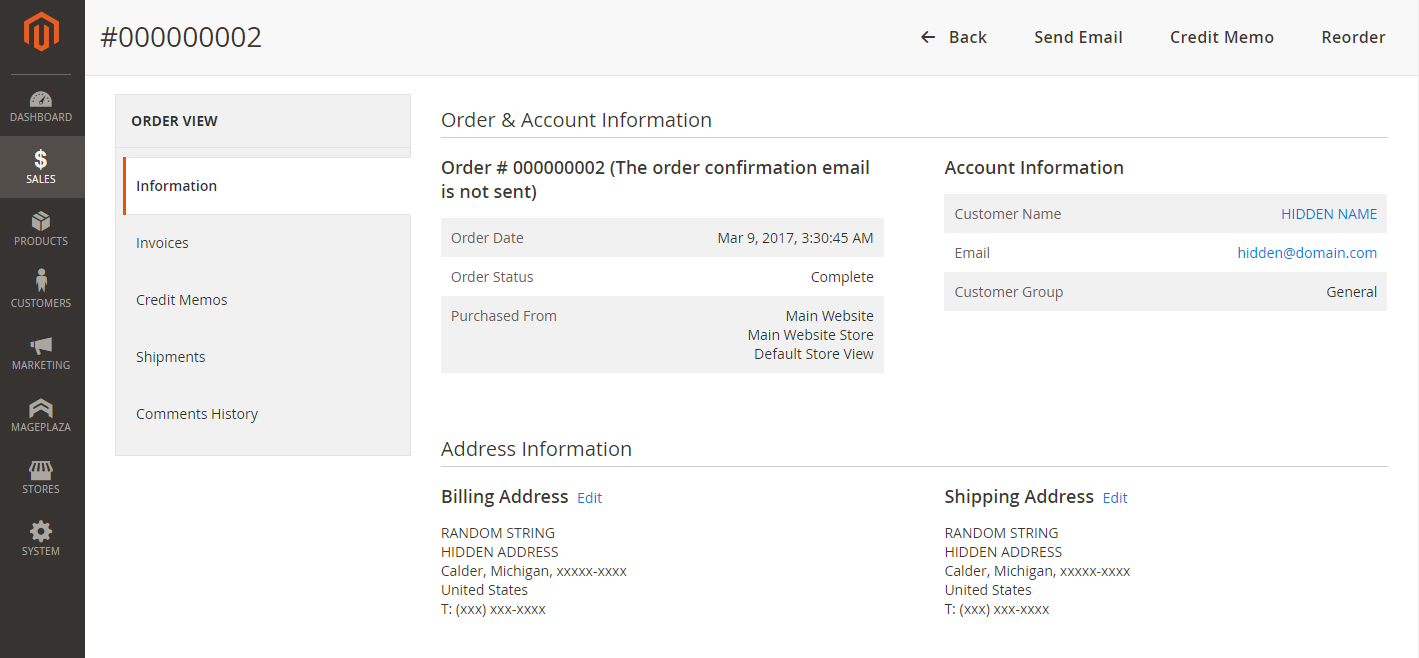Select the Information tab in Order View
1419x658 pixels.
tap(267, 186)
